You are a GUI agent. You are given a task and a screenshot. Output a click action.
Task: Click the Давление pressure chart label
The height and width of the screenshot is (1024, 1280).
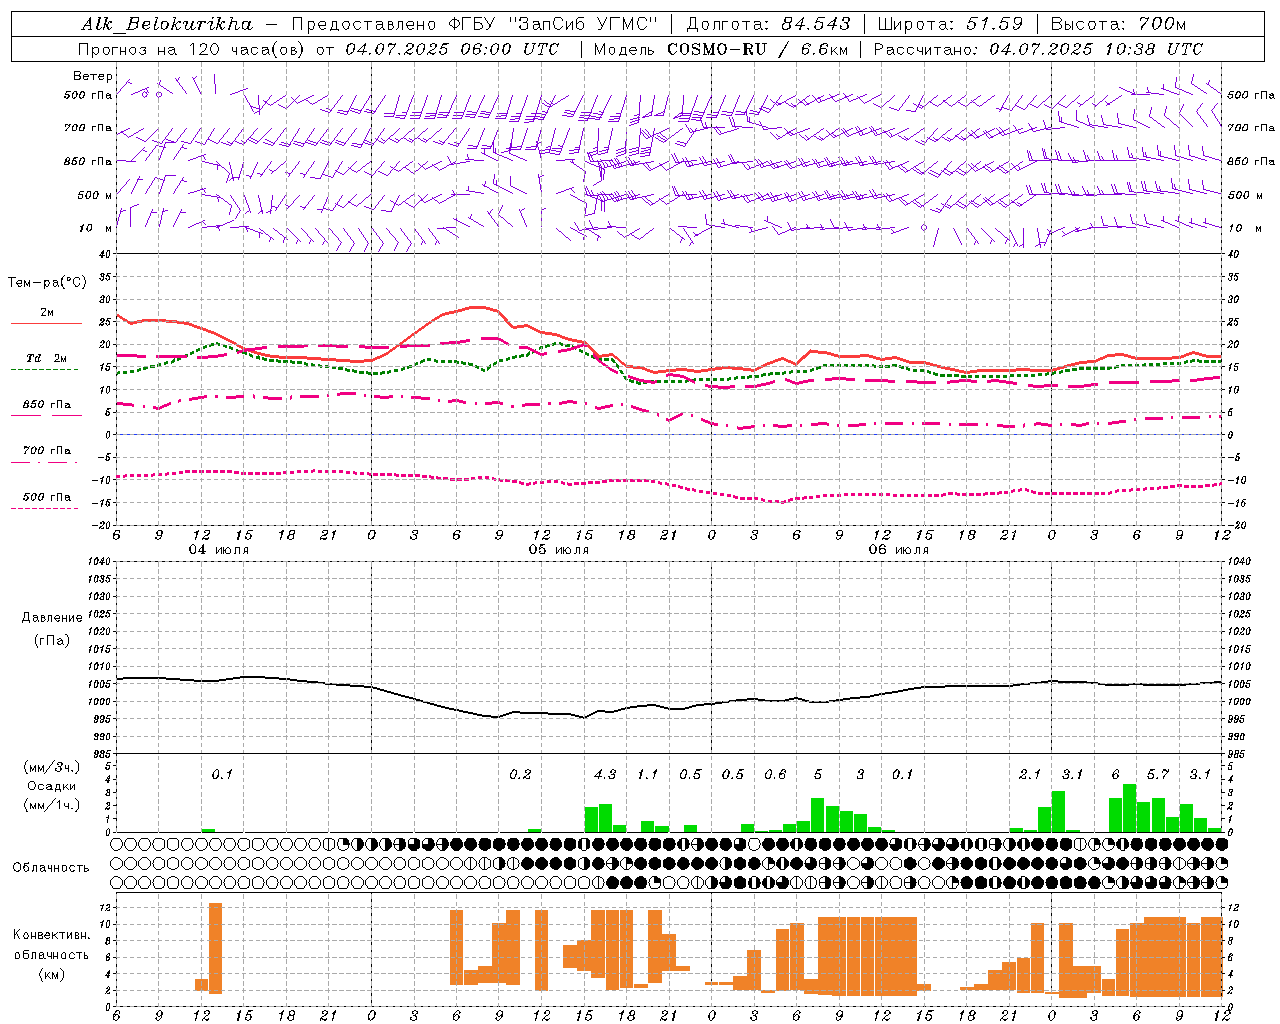tap(52, 618)
